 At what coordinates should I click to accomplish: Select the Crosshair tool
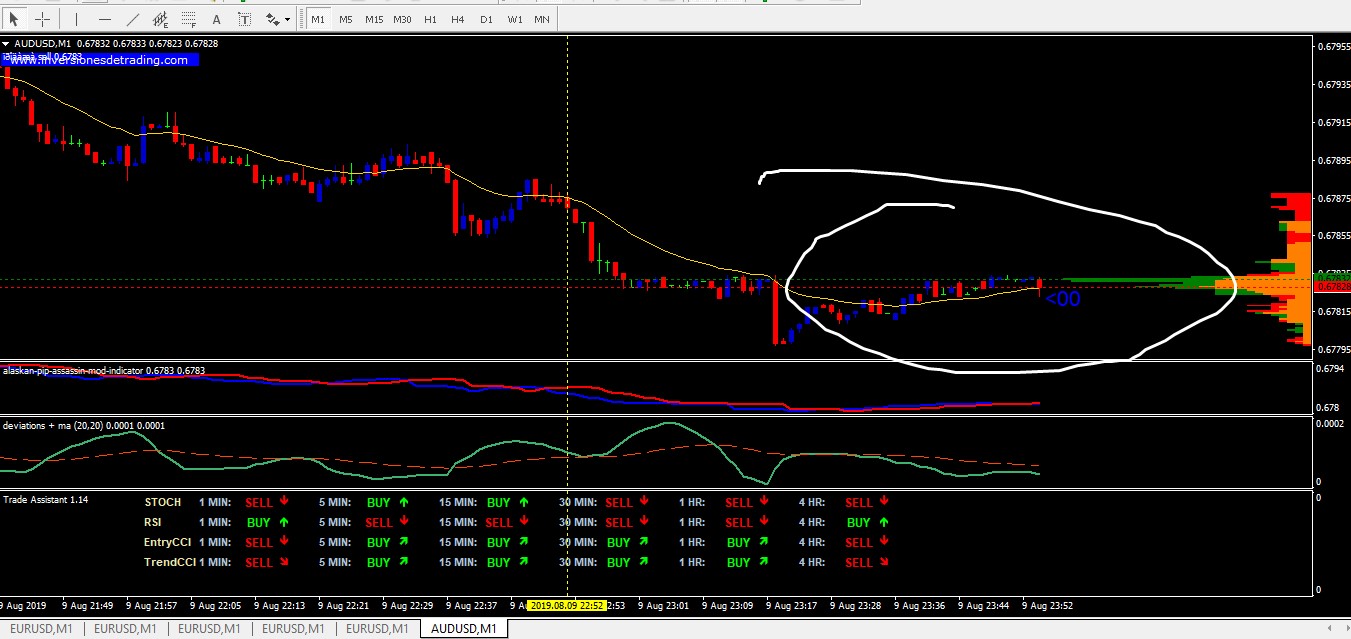43,19
